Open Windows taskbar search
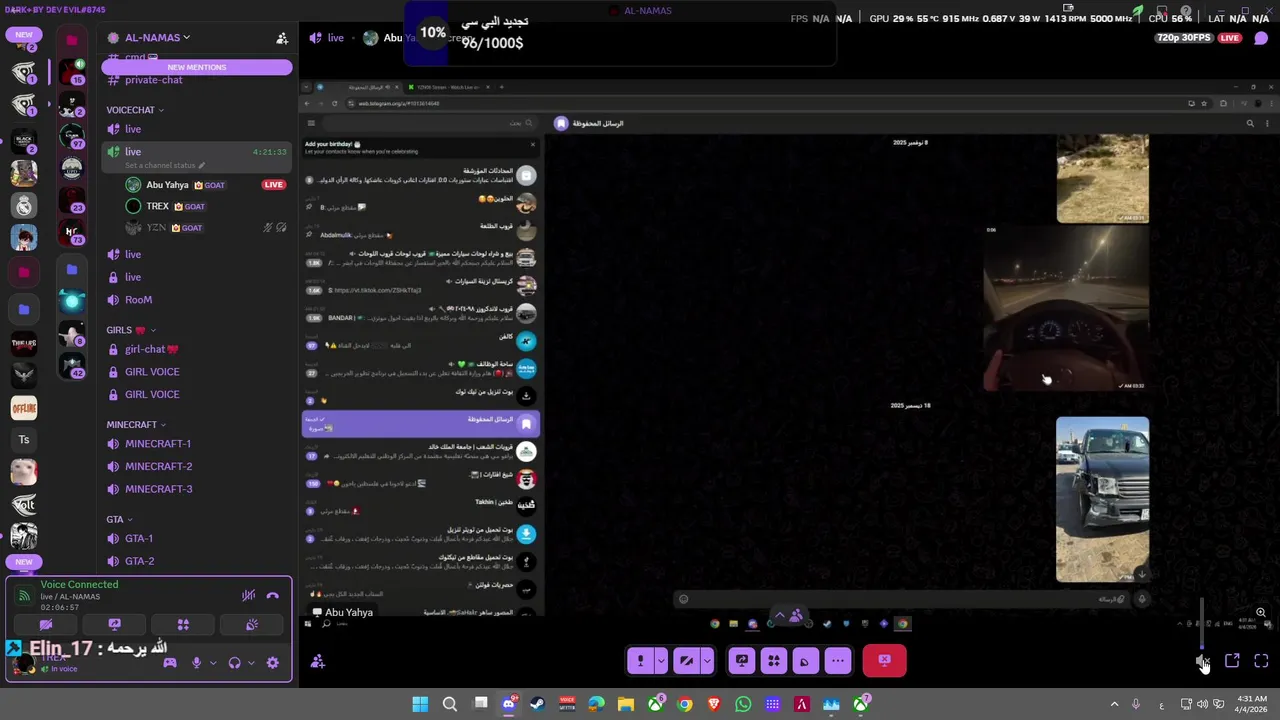The image size is (1280, 720). pos(450,704)
